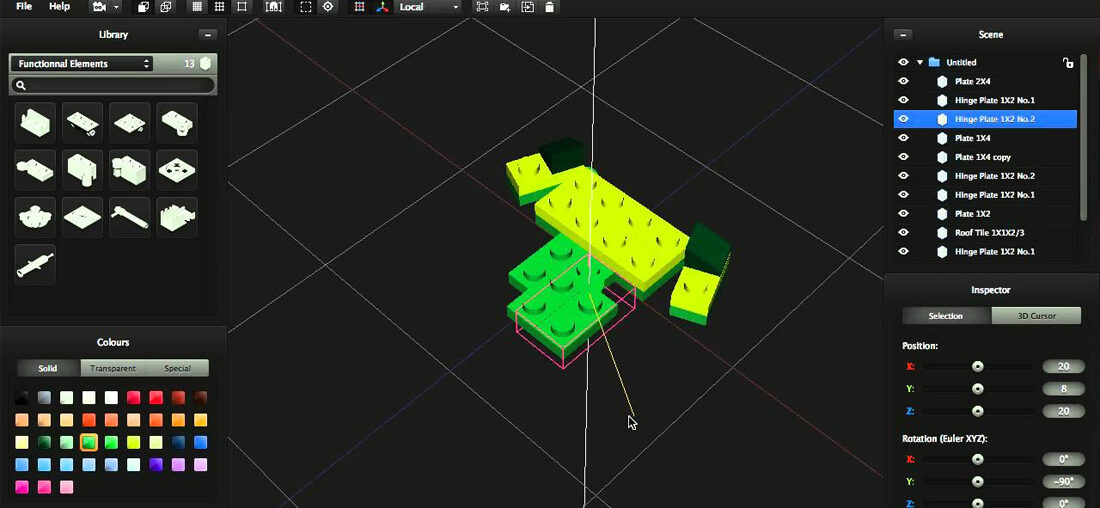Select Roof Tile 1X1X2/3 in scene tree

pos(985,232)
